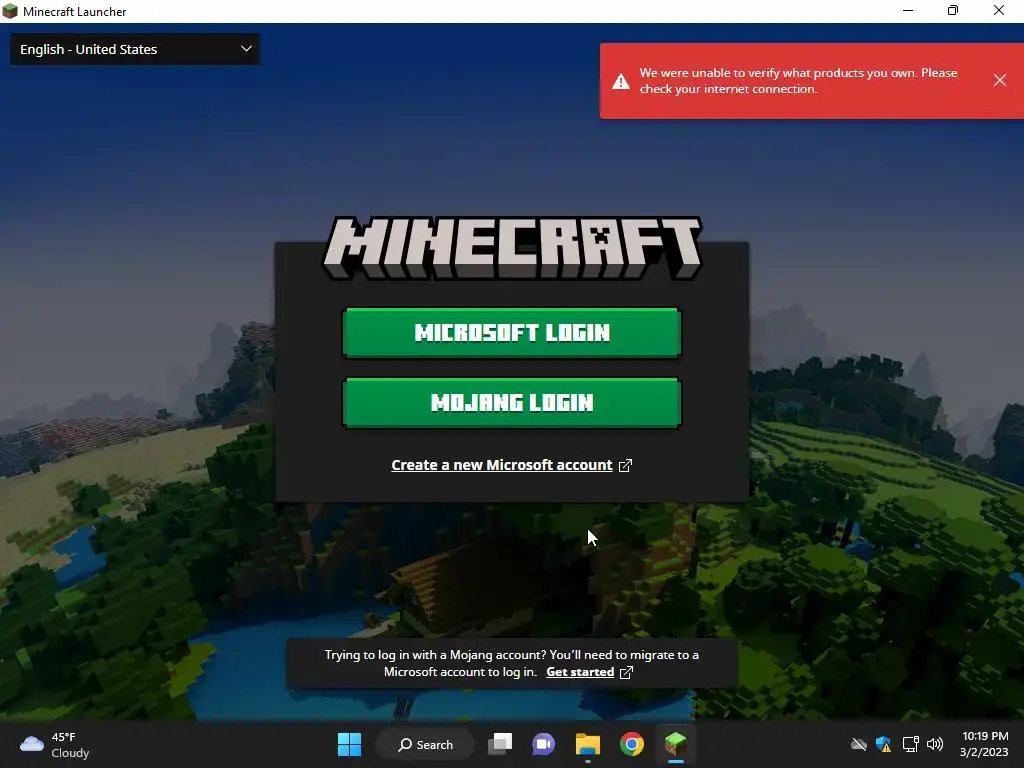Click the error text about verifying products
Viewport: 1024px width, 768px height.
coord(798,81)
